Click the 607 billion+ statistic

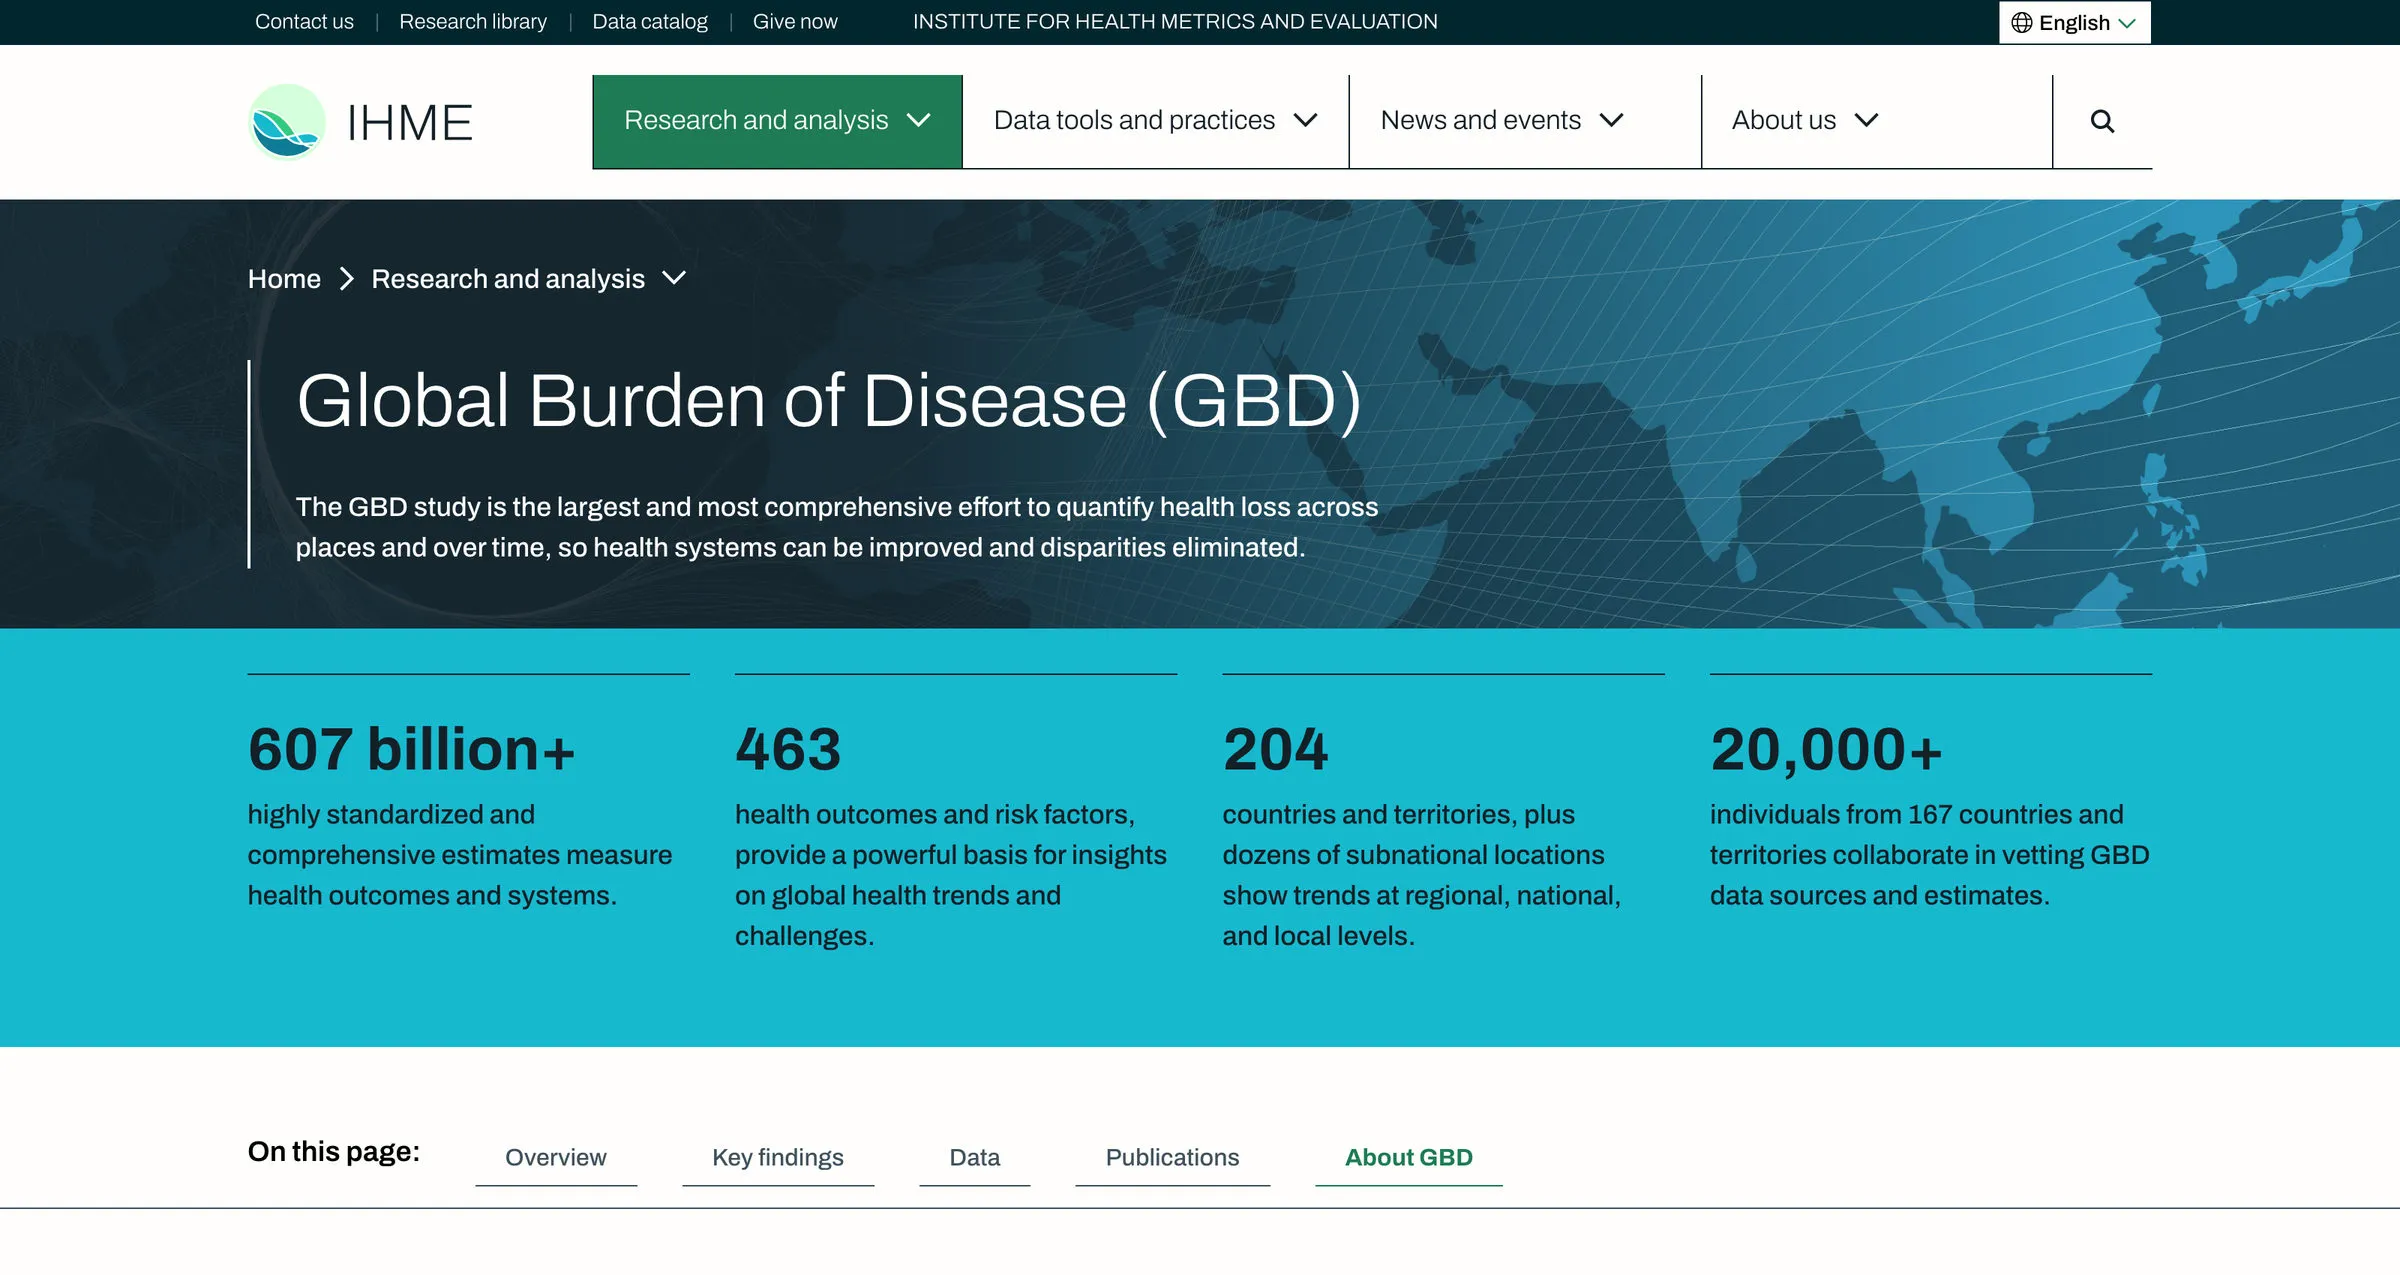coord(412,750)
